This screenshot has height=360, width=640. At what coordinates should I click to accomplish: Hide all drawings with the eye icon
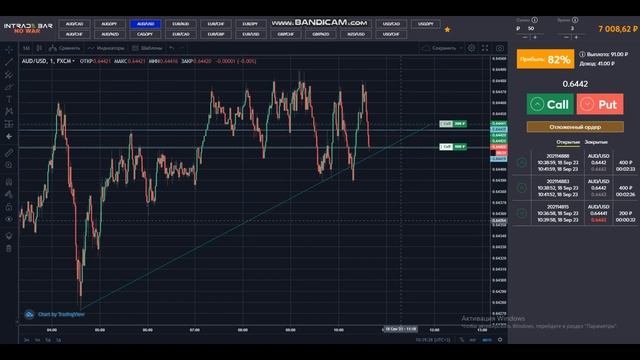(x=9, y=219)
